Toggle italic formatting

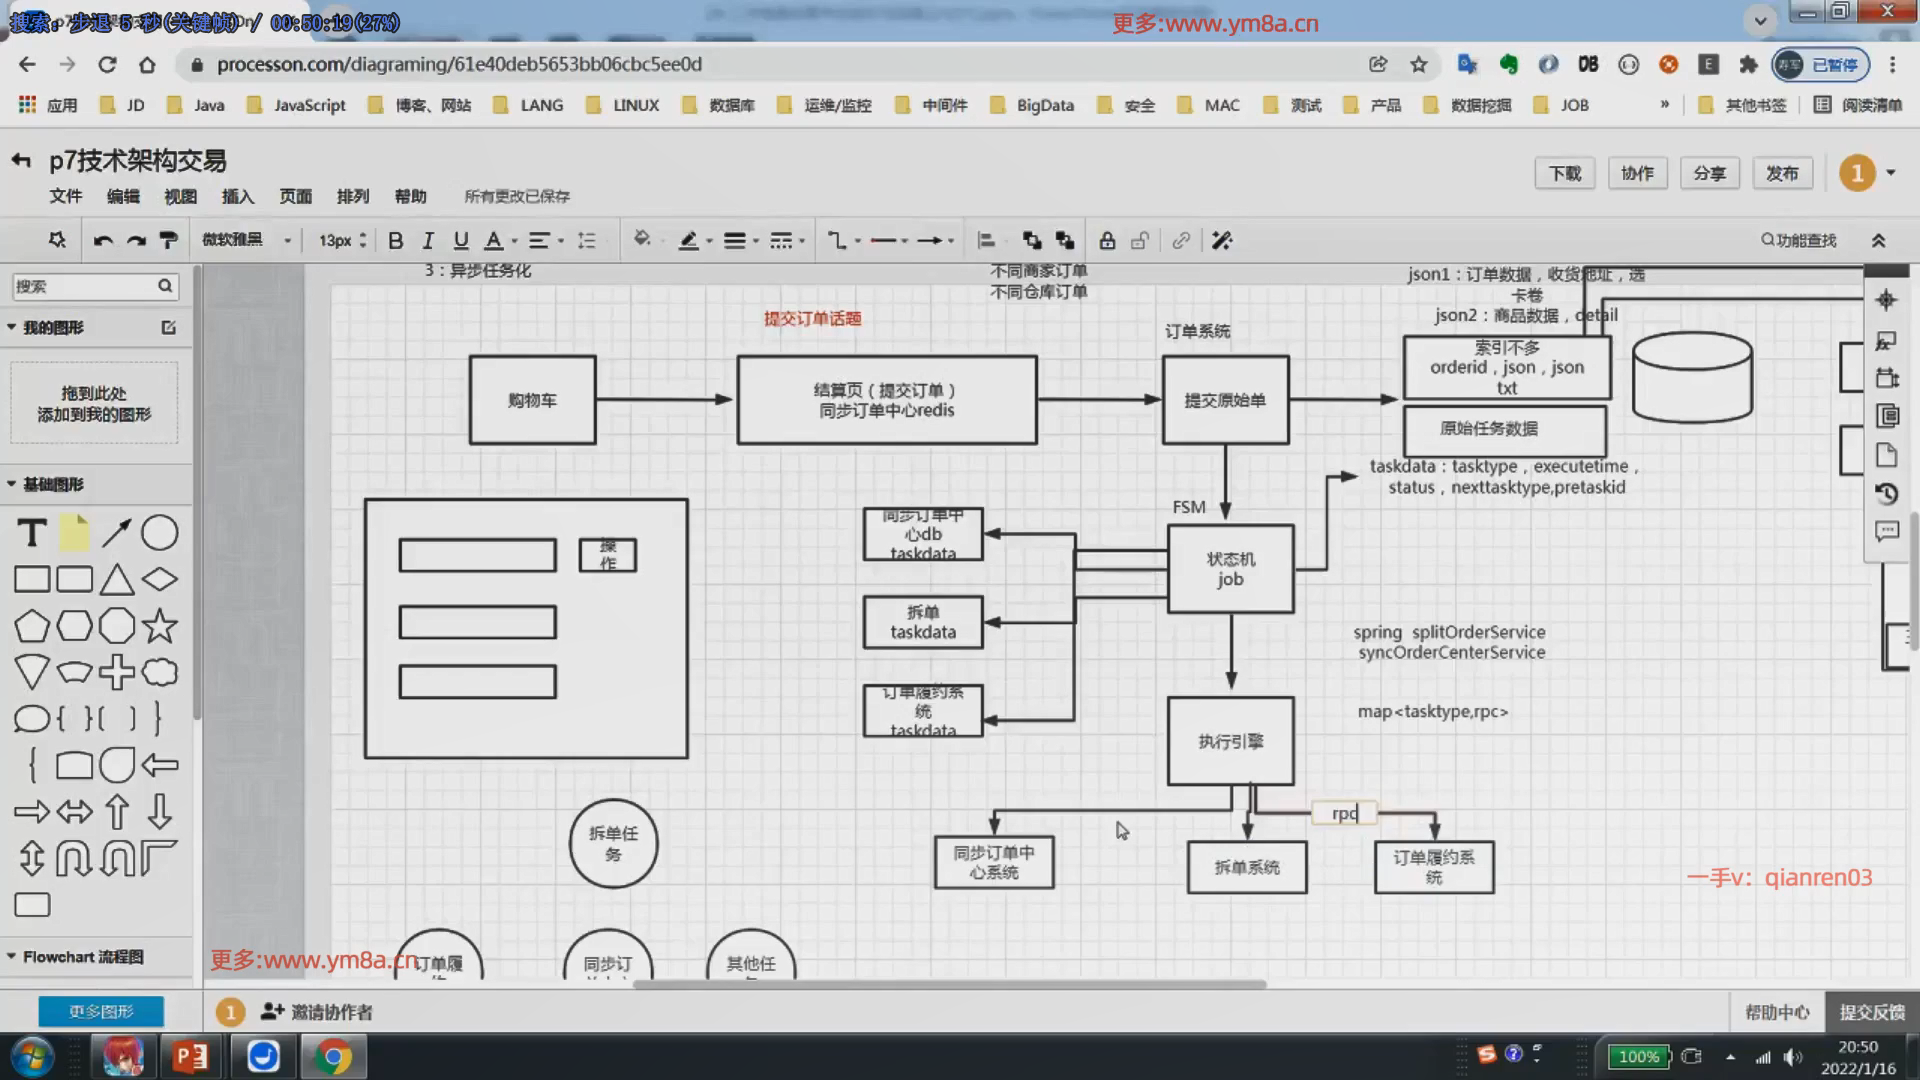point(428,241)
